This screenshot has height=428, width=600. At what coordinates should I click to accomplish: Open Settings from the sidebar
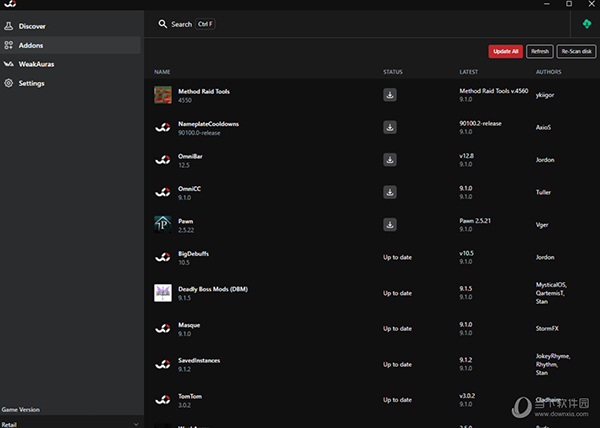70,83
